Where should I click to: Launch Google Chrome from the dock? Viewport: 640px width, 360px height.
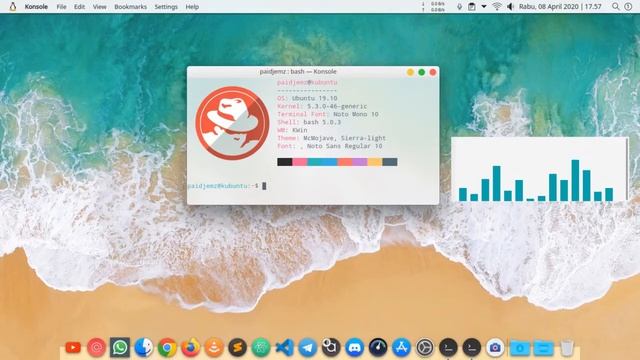point(167,347)
